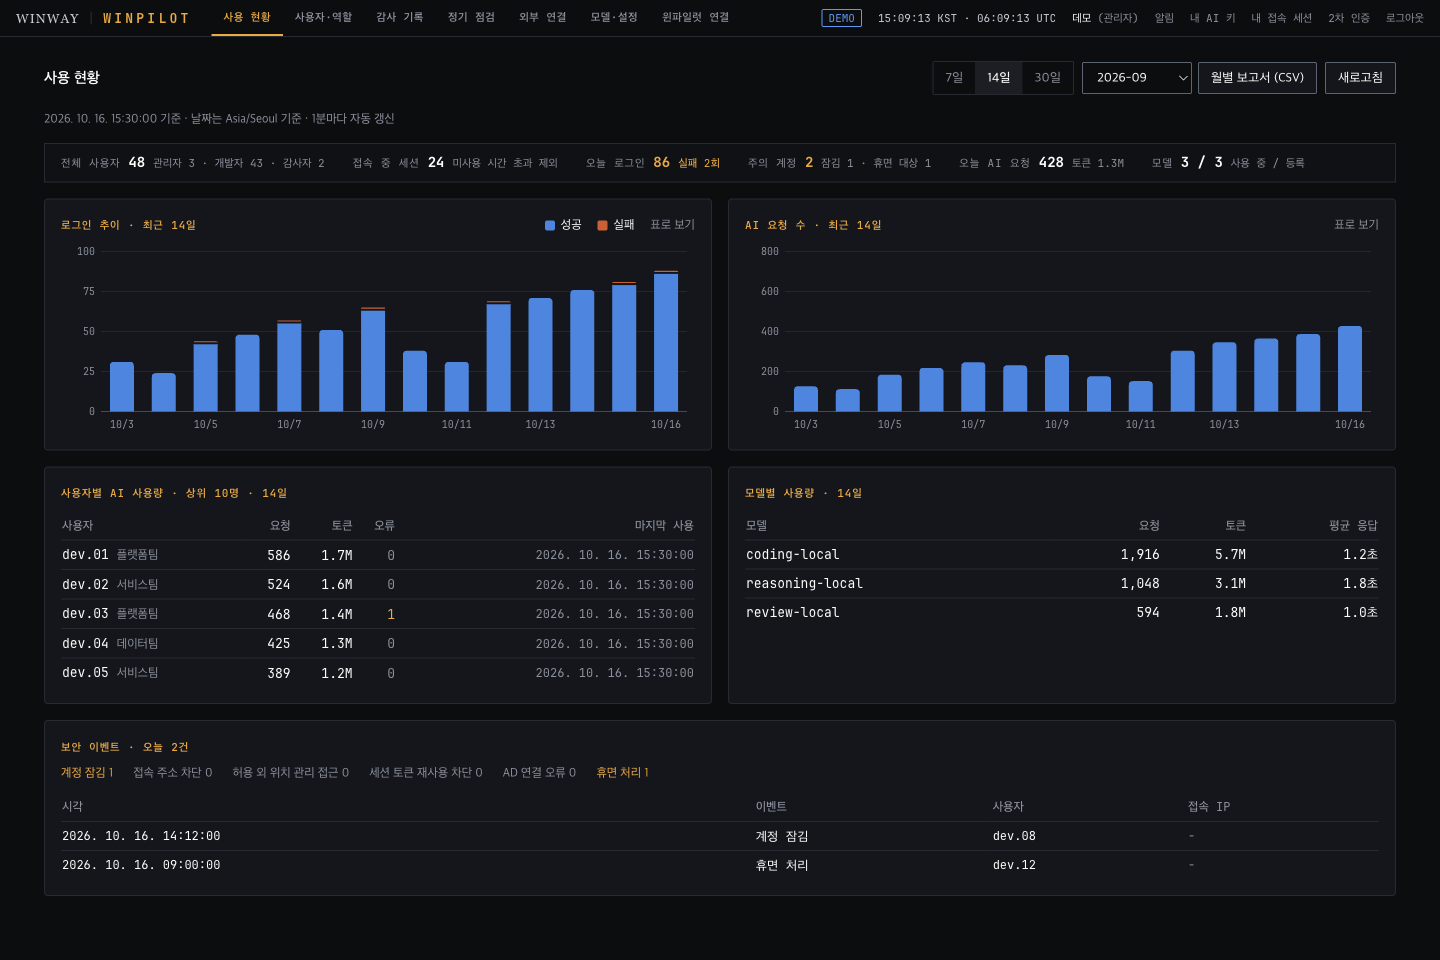Click coding-local model row
1440x960 pixels.
pyautogui.click(x=1062, y=555)
